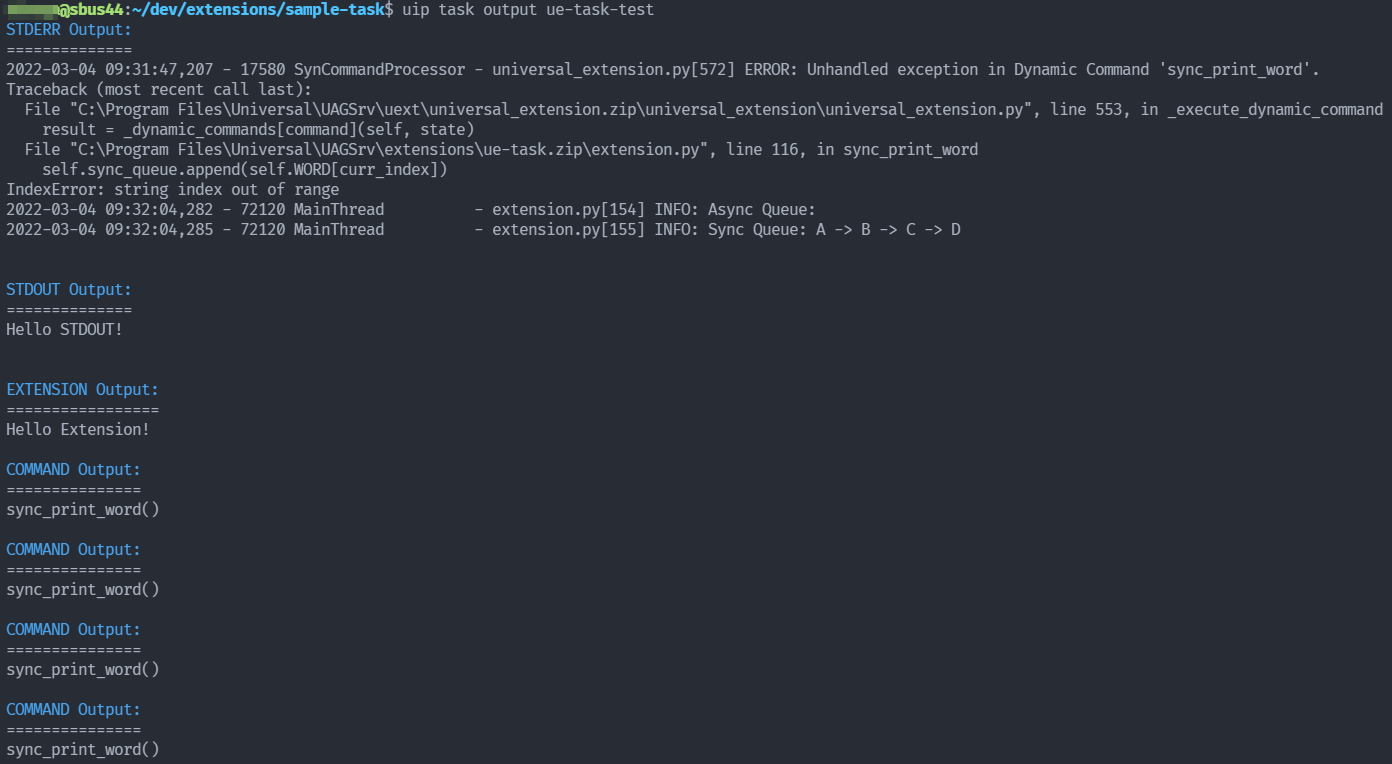Click the STDERR Output heading
The width and height of the screenshot is (1392, 764).
[x=69, y=29]
